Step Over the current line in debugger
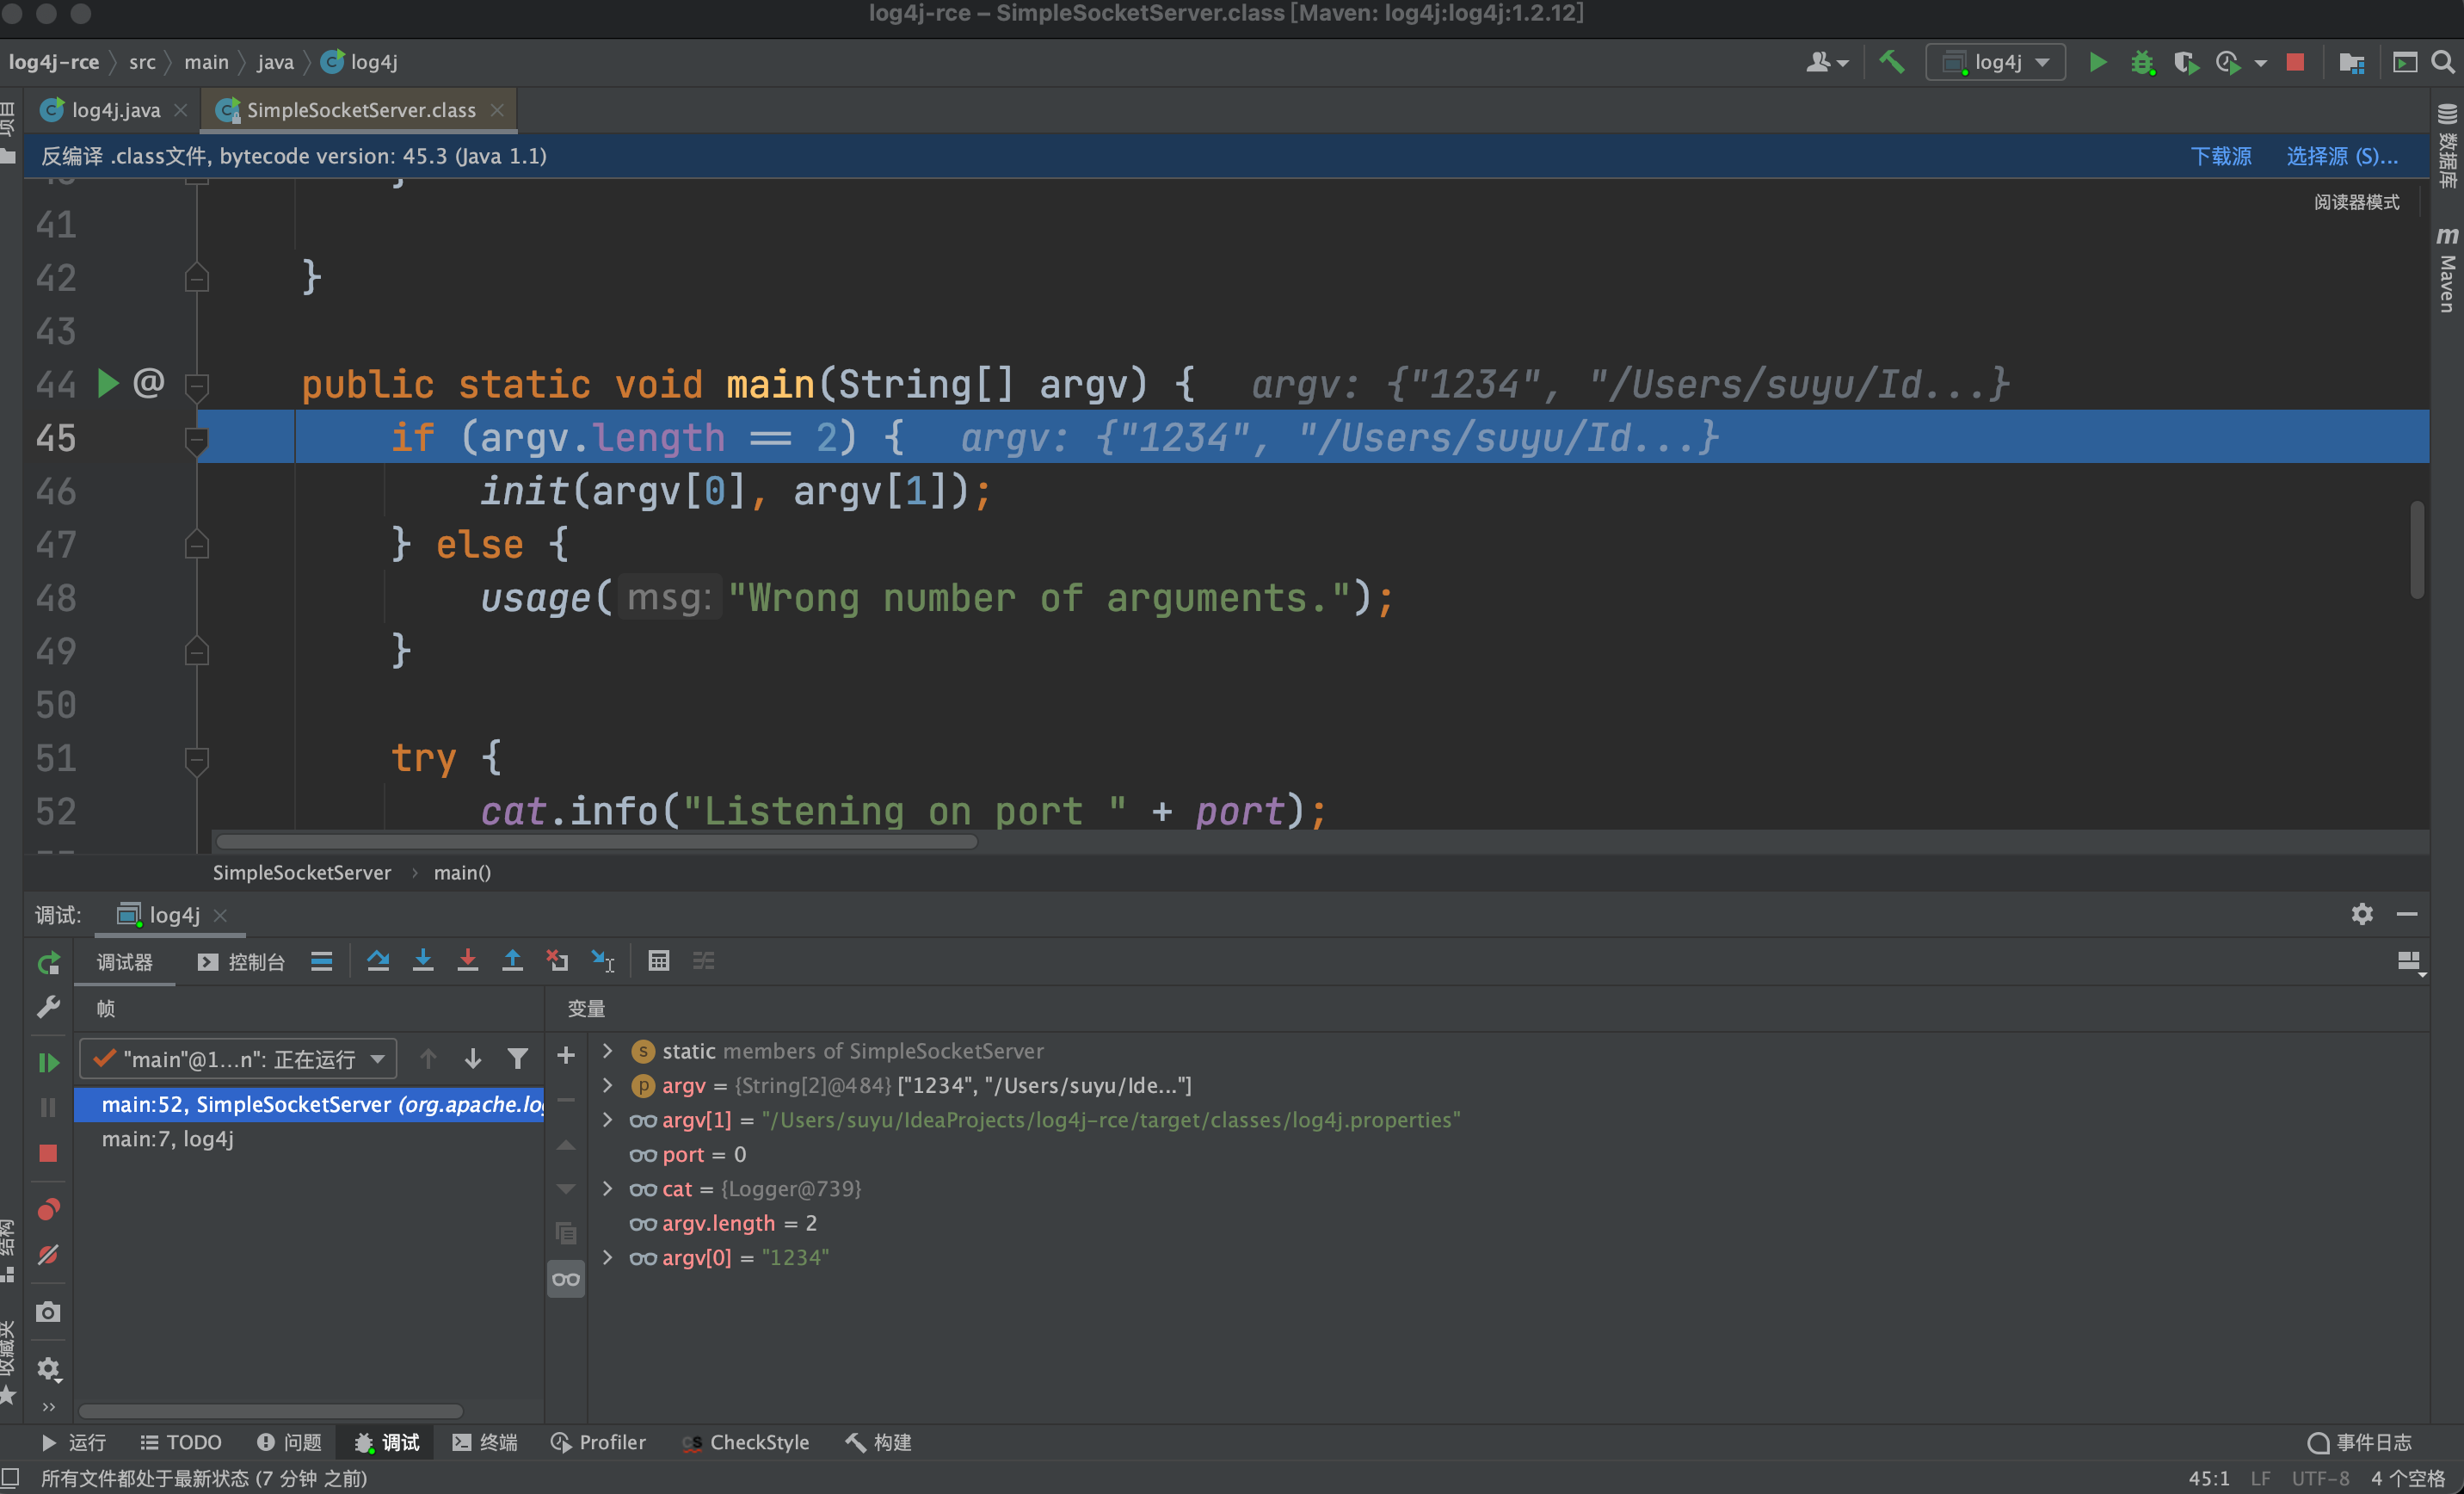The width and height of the screenshot is (2464, 1494). pos(378,961)
